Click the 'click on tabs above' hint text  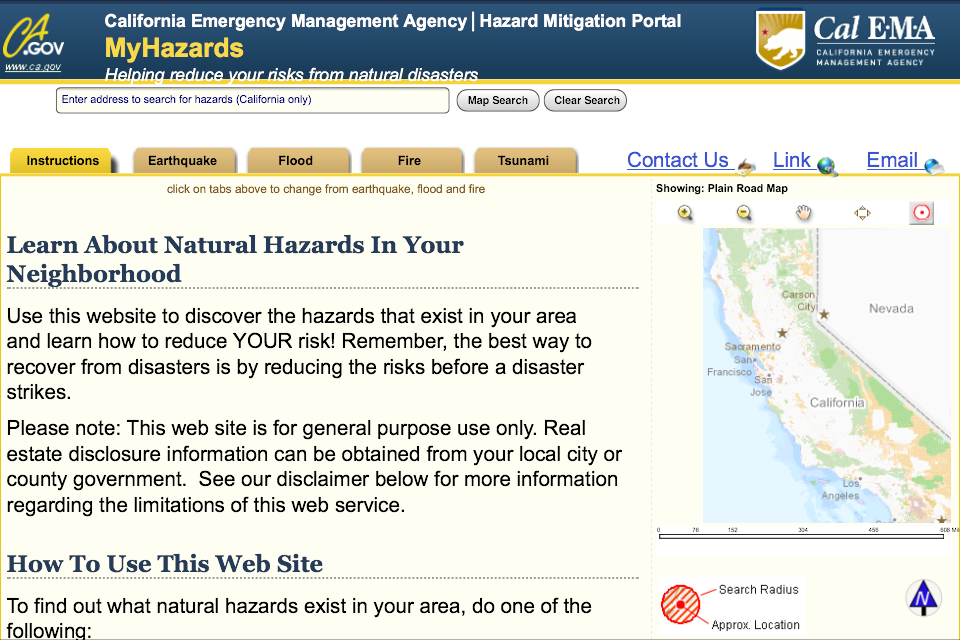click(x=326, y=189)
